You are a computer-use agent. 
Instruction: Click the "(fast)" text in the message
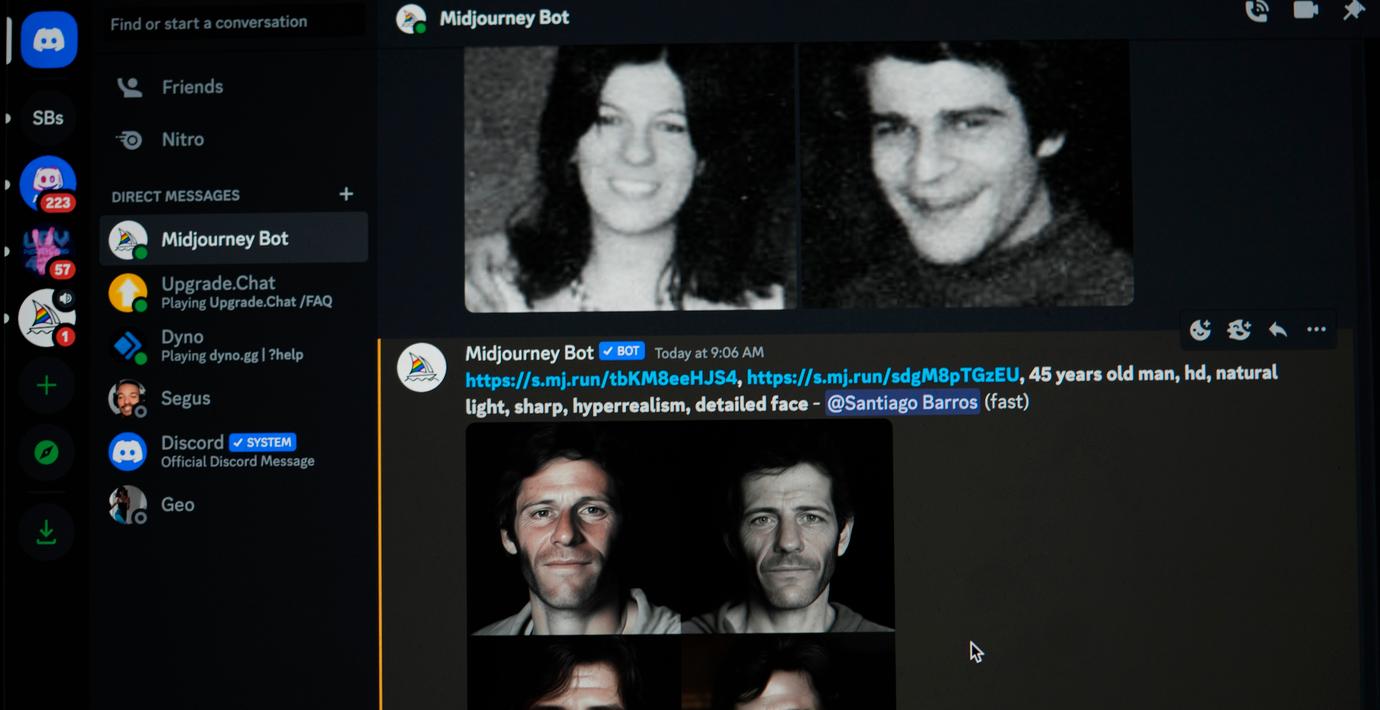[x=1007, y=402]
